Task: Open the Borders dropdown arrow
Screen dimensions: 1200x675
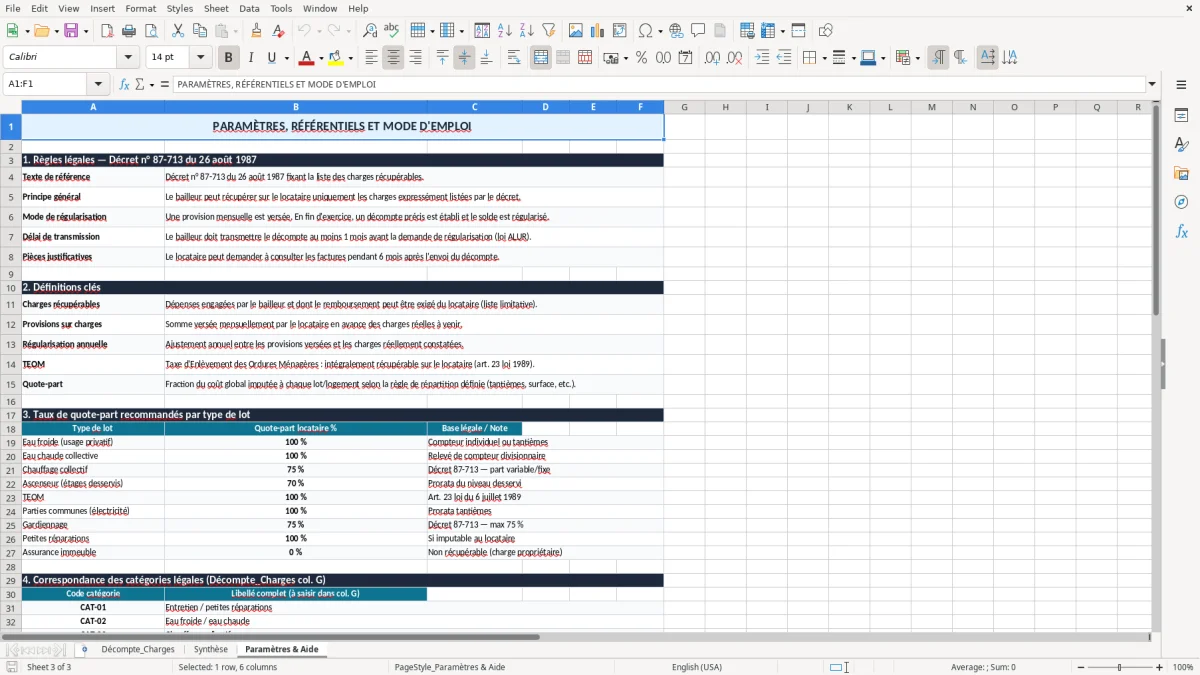Action: click(x=824, y=58)
